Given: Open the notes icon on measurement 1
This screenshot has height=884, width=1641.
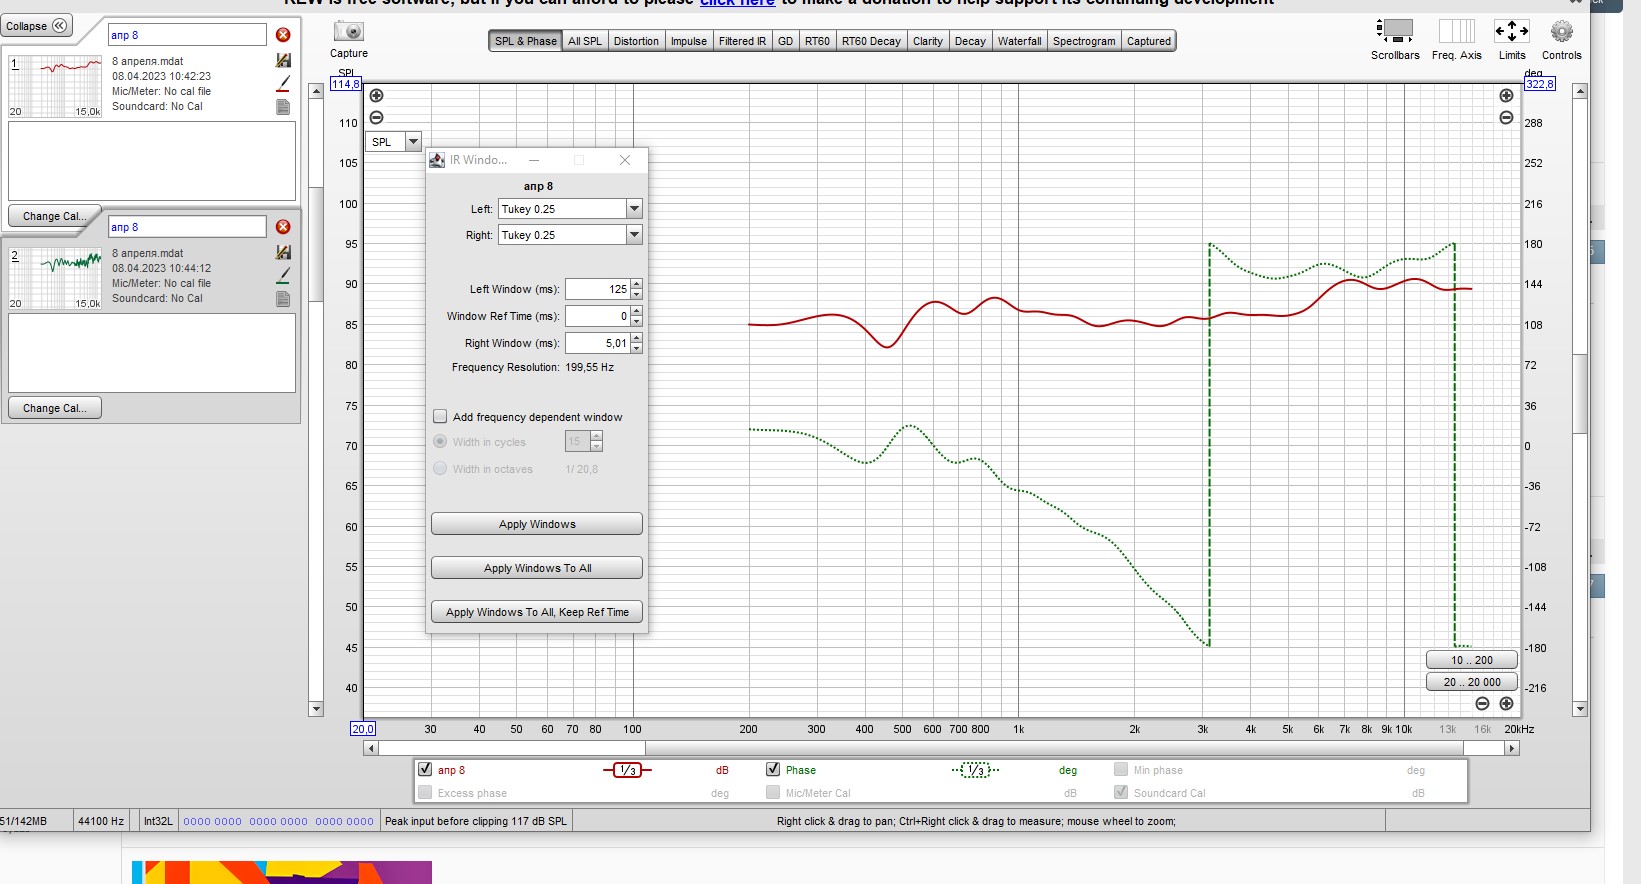Looking at the screenshot, I should (283, 107).
